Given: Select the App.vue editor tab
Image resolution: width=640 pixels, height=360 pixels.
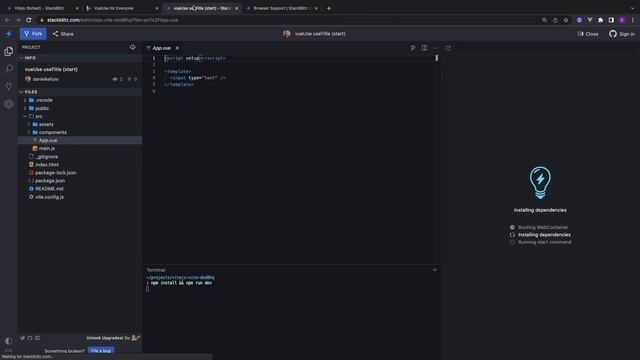Looking at the screenshot, I should [162, 48].
